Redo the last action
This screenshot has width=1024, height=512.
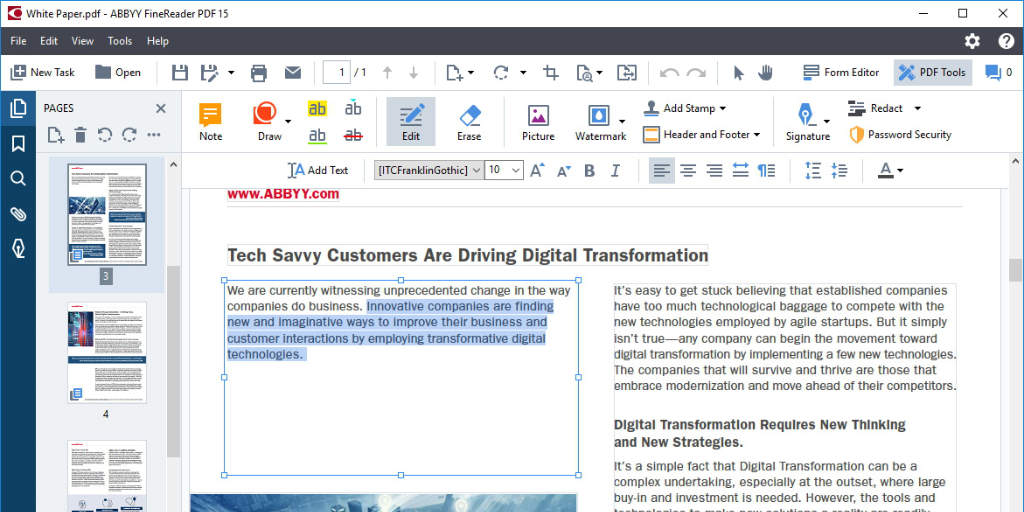tap(696, 72)
